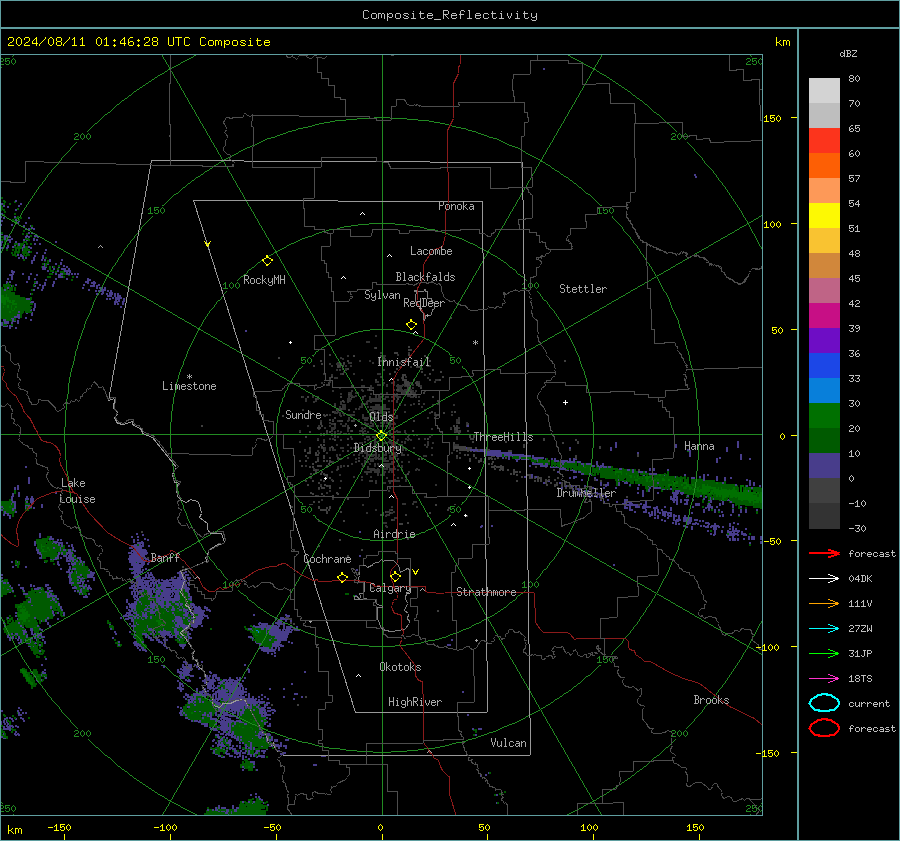The width and height of the screenshot is (900, 841).
Task: Click the red 'forecast' ellipse legend icon
Action: tap(824, 728)
